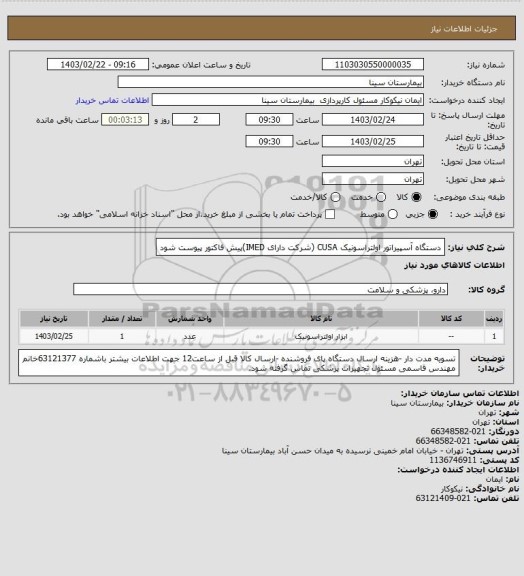Click the family name نیکوکار
The height and width of the screenshot is (576, 524).
452,489
